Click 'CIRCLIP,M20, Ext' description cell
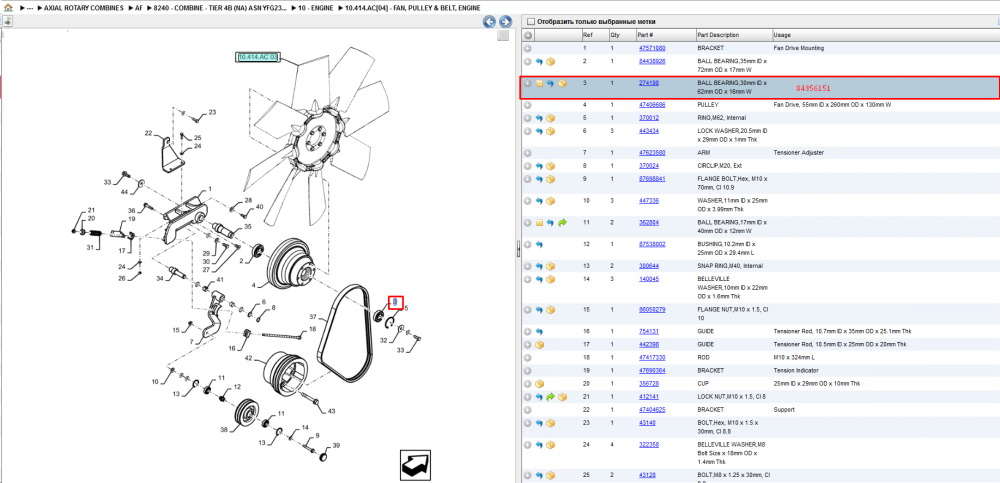Screen dimensions: 1000x483 point(723,166)
